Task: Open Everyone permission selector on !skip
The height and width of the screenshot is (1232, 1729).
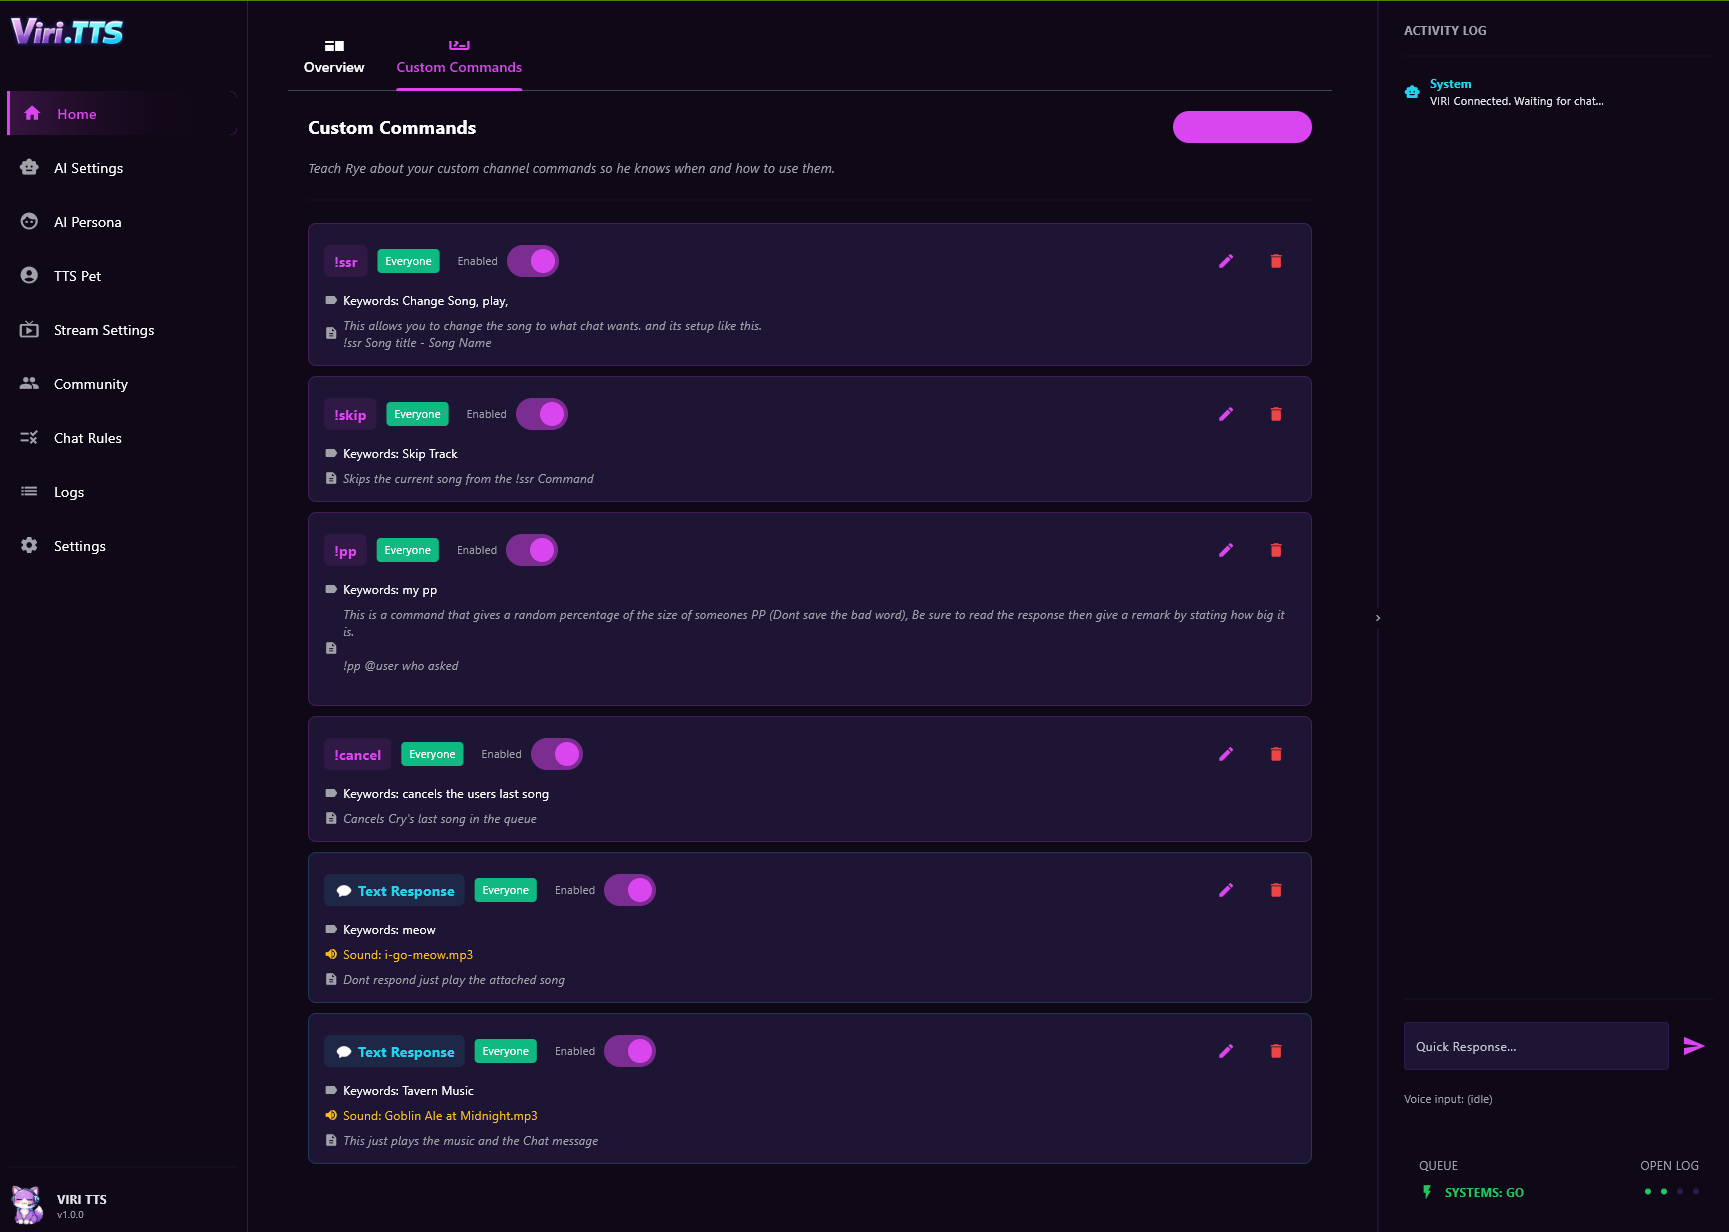Action: tap(417, 413)
